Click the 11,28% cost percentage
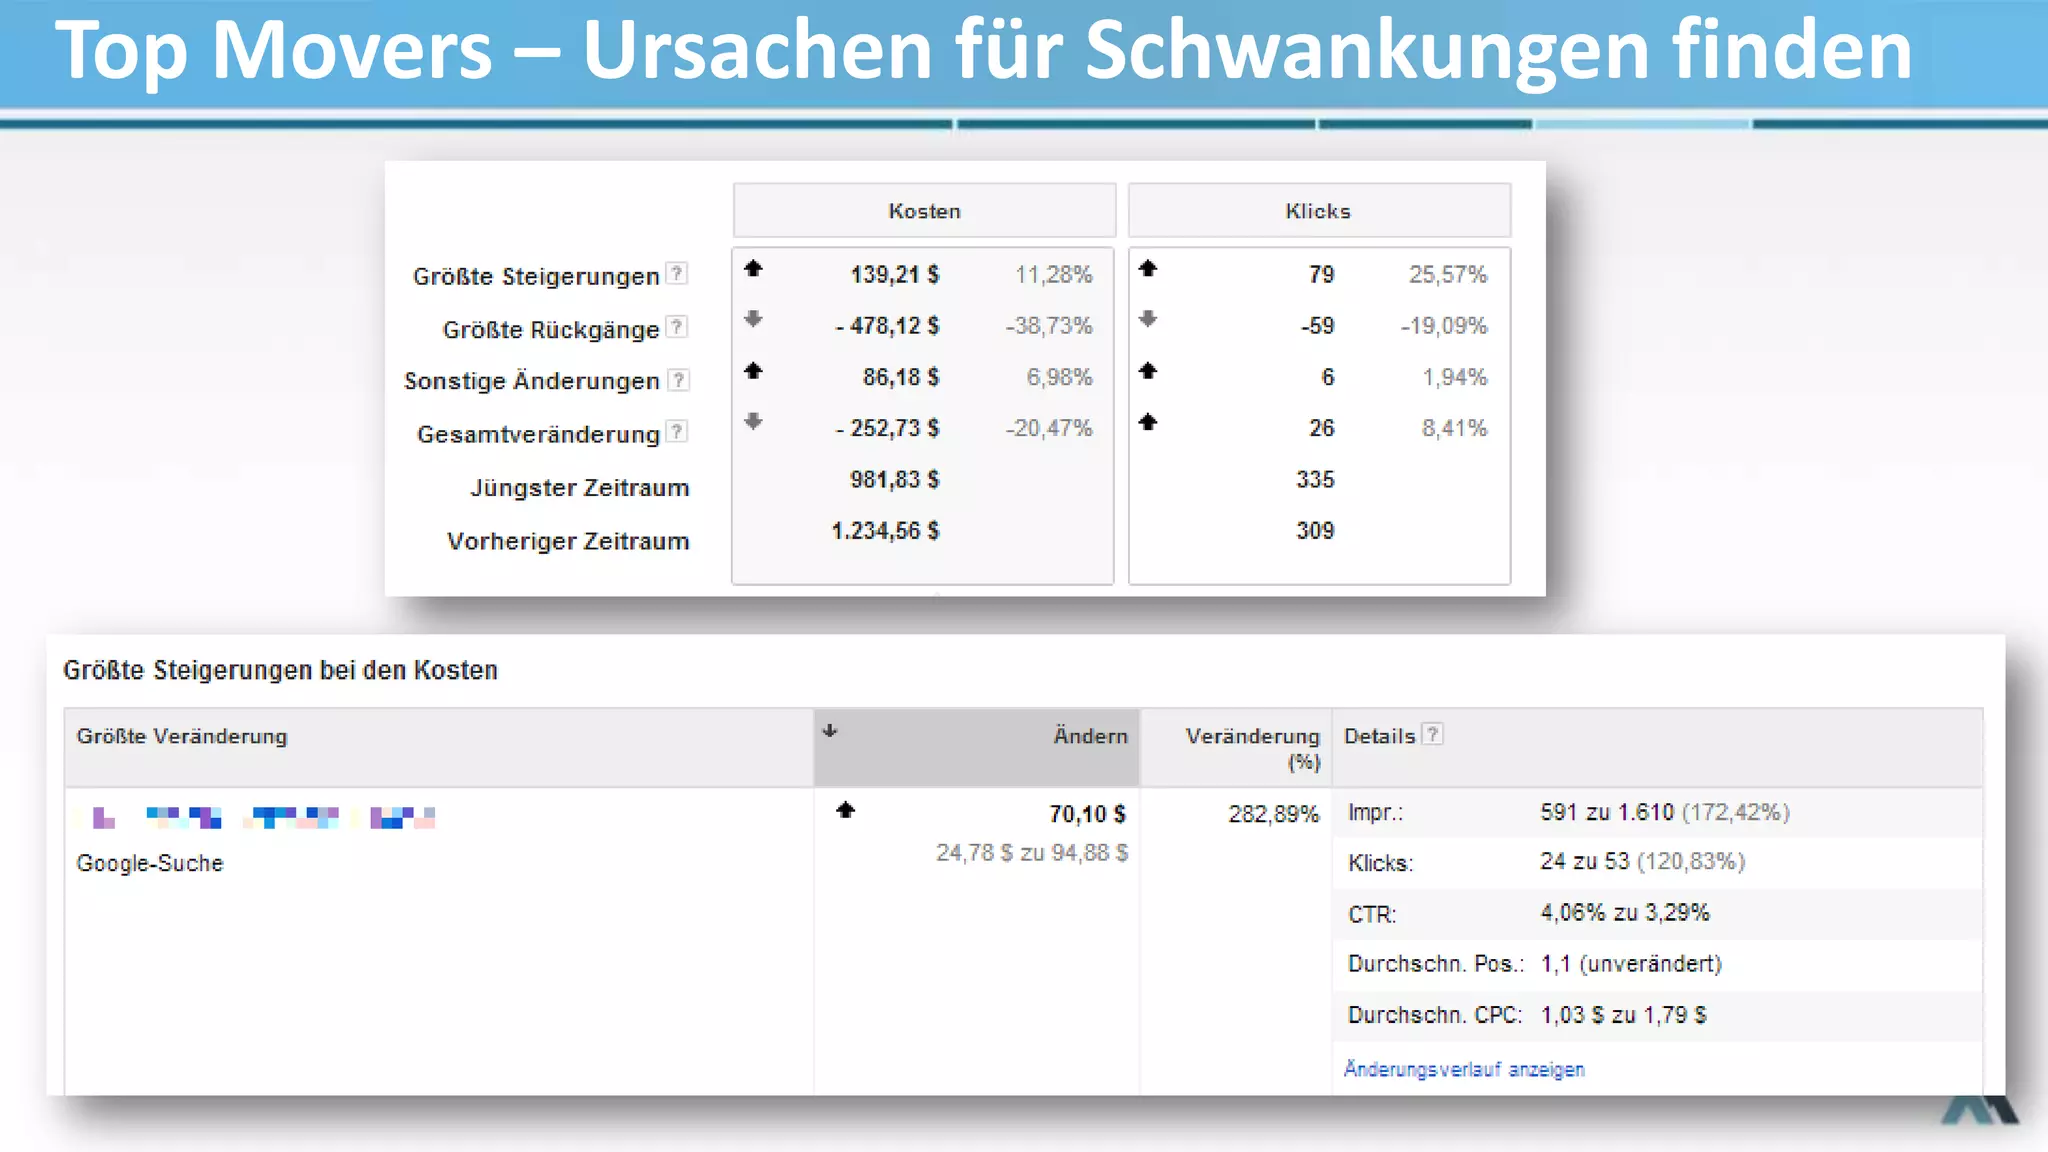 tap(1054, 274)
